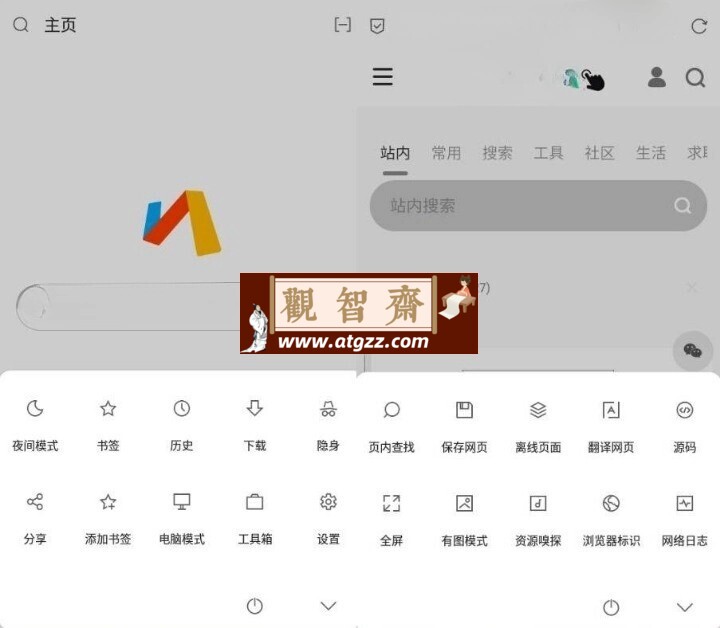Toggle image mode (有图模式) icon
The width and height of the screenshot is (720, 628).
[464, 503]
